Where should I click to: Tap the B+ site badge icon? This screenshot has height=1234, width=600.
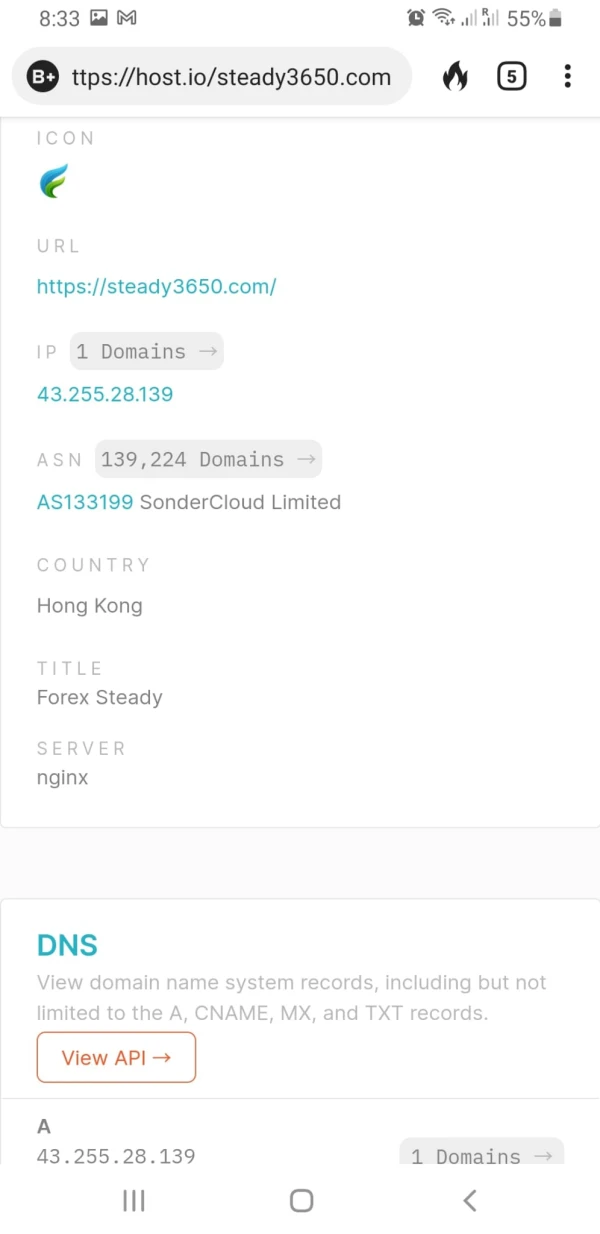(43, 76)
